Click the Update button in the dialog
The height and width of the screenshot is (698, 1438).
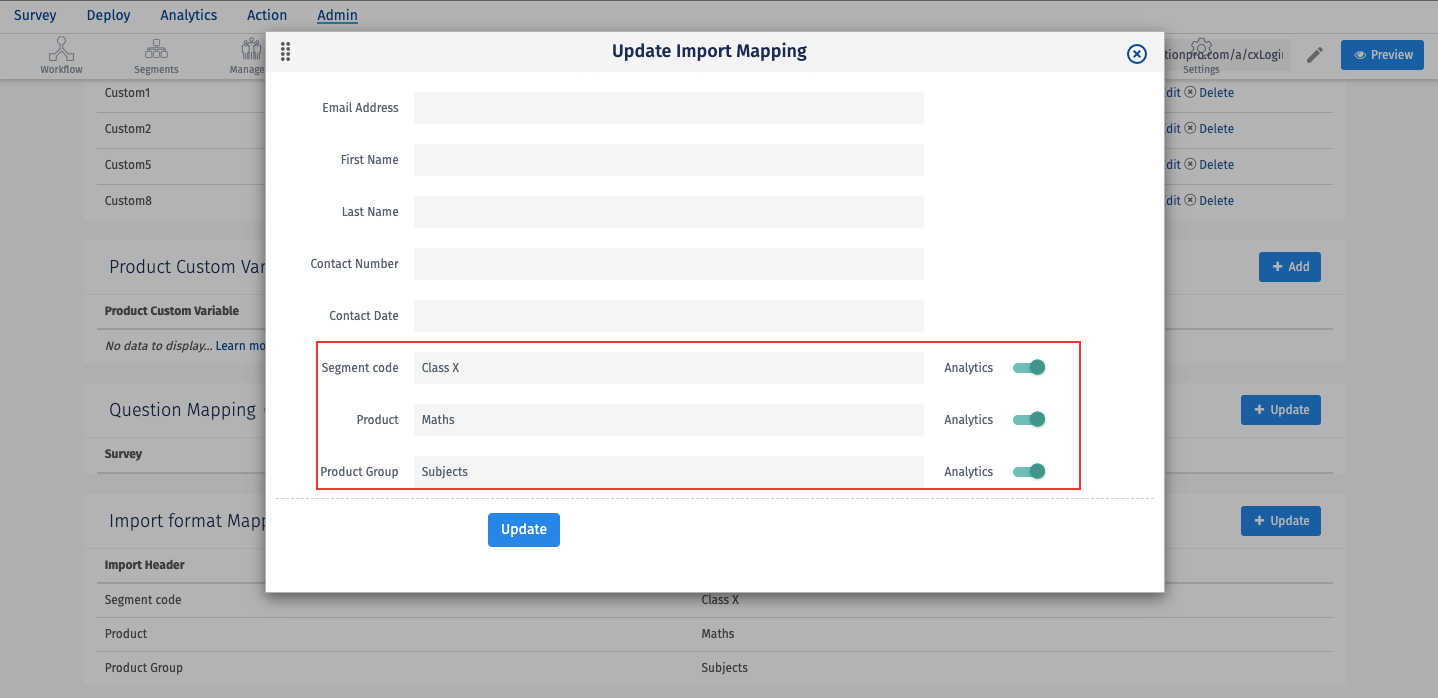point(524,529)
